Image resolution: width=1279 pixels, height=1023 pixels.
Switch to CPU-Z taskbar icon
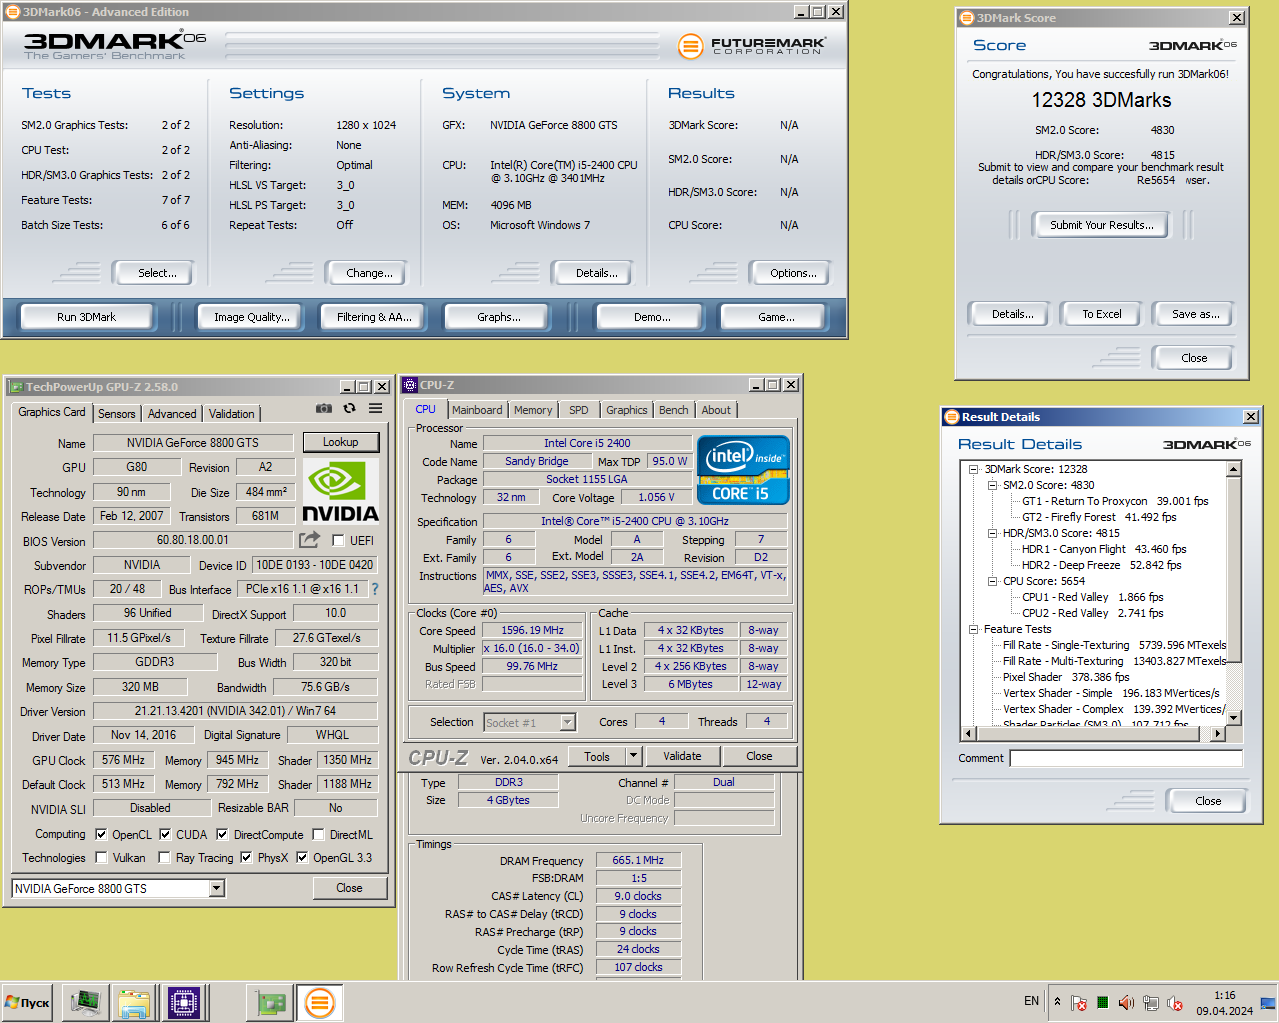coord(183,1002)
